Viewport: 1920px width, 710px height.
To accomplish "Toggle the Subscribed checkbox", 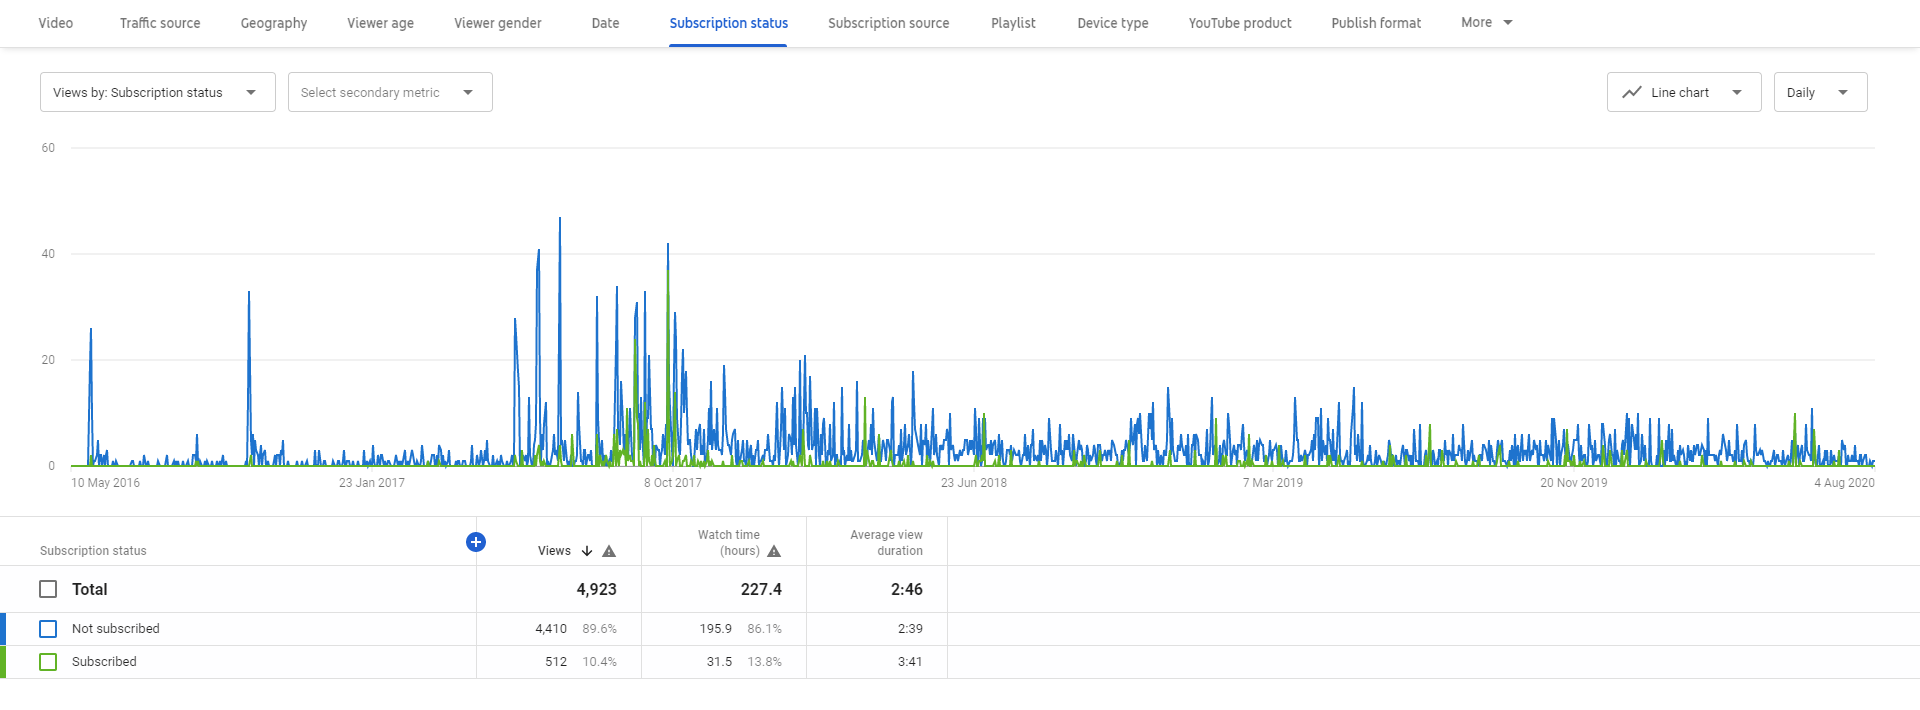I will pyautogui.click(x=48, y=662).
